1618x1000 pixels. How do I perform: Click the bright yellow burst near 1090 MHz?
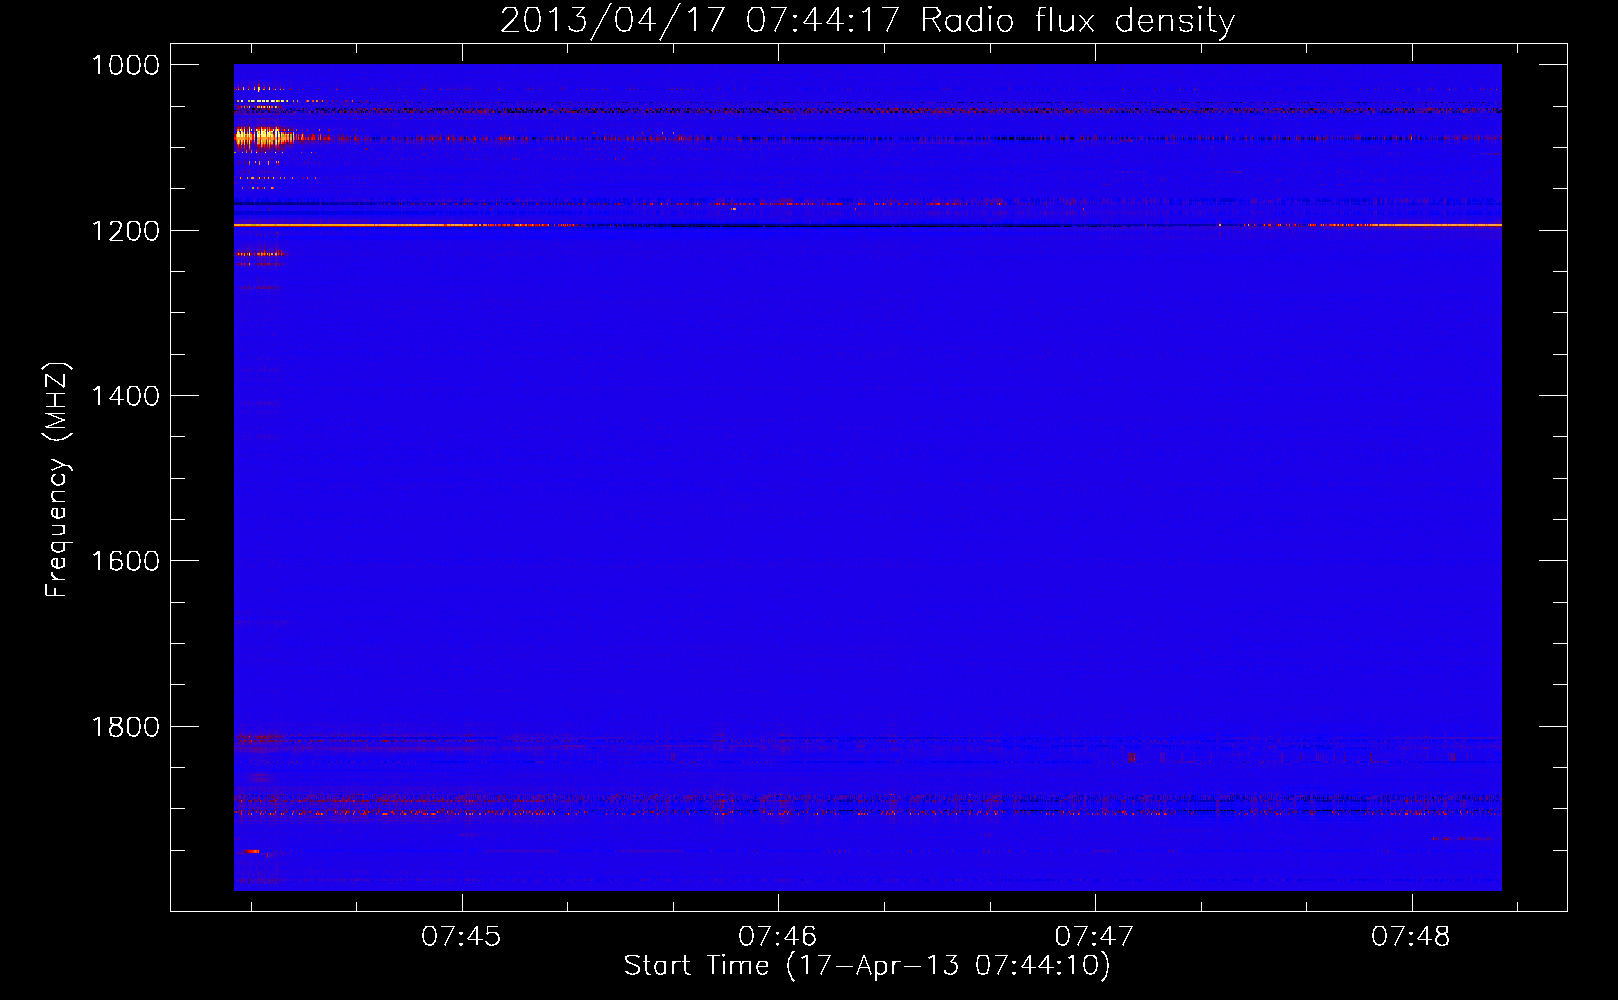[x=263, y=137]
